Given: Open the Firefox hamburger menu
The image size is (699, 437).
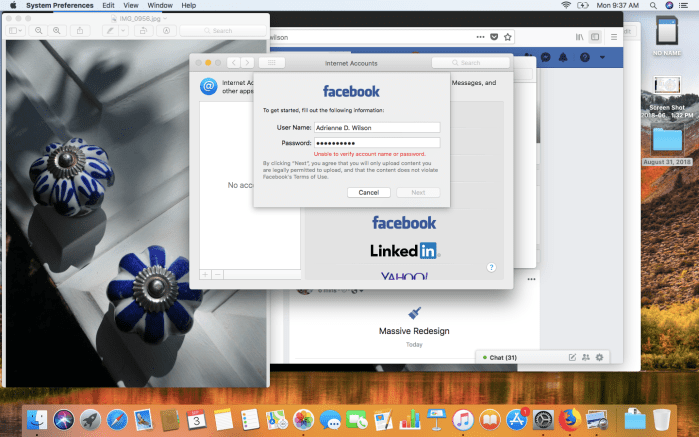Looking at the screenshot, I should coord(613,37).
